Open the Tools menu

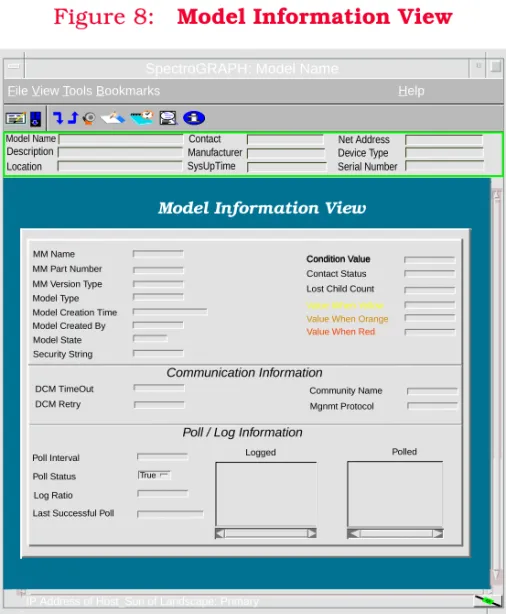[x=78, y=91]
